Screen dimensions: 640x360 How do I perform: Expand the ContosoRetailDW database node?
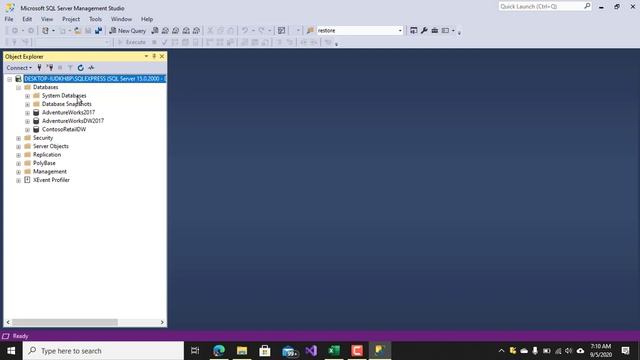(x=27, y=130)
